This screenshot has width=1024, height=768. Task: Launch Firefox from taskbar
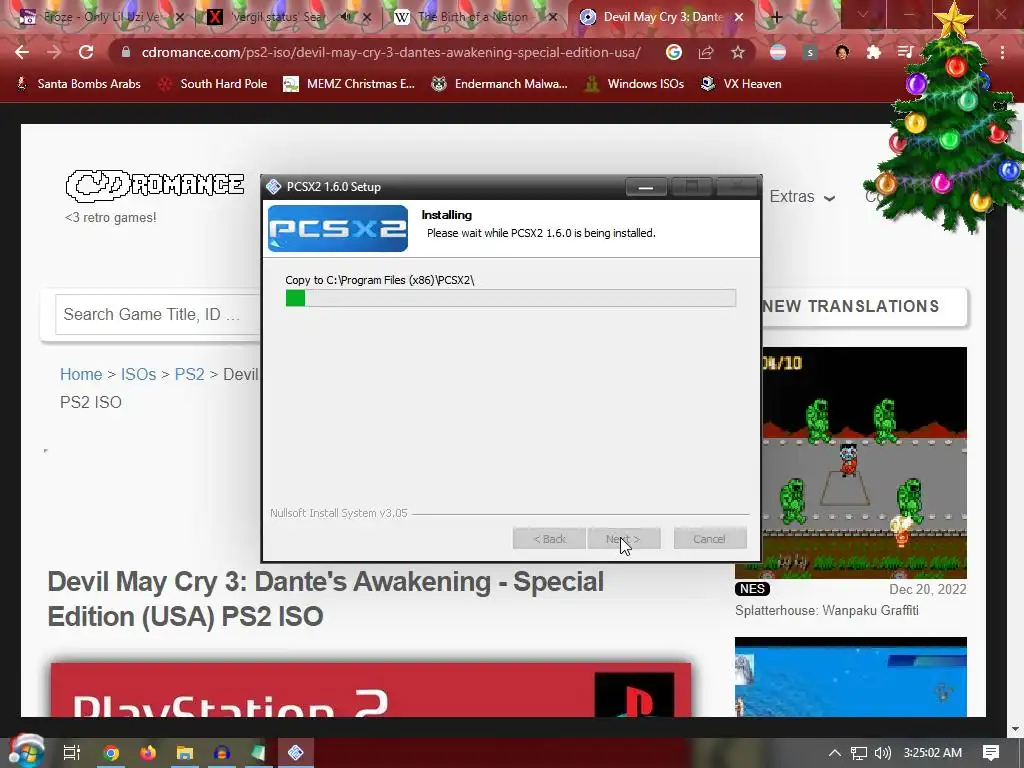pos(148,753)
